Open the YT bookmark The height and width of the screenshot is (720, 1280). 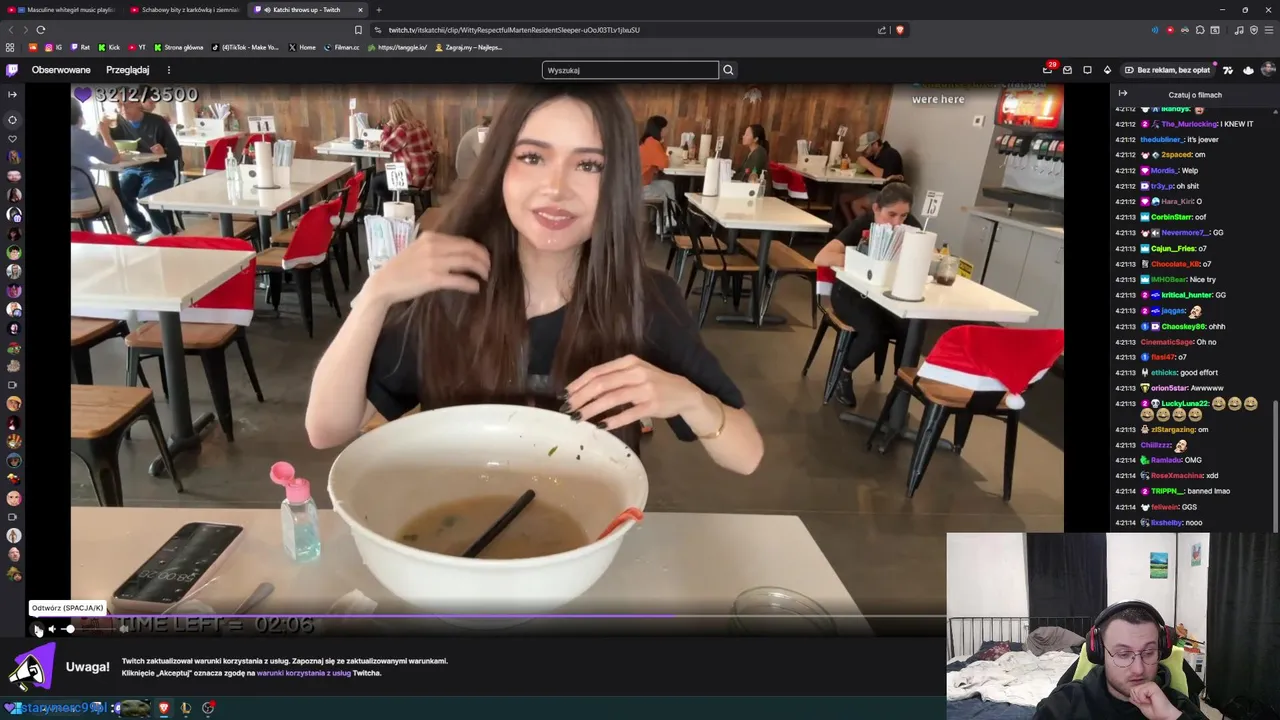click(136, 47)
